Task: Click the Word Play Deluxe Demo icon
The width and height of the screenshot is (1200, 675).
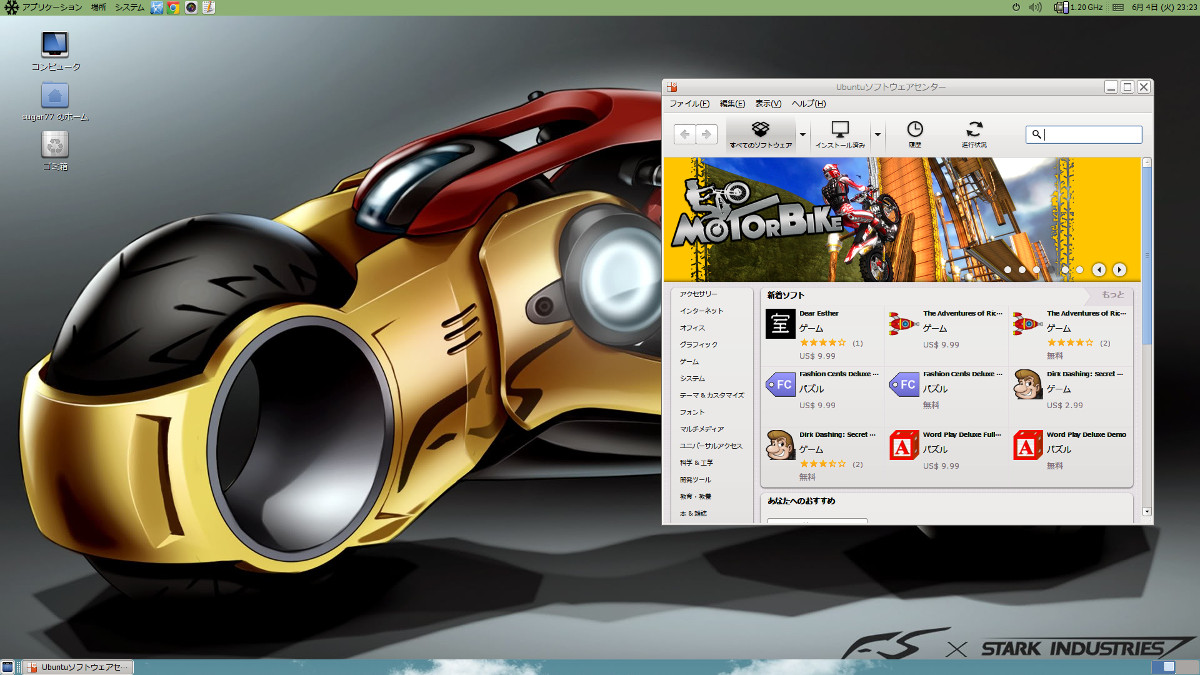Action: click(x=1028, y=445)
